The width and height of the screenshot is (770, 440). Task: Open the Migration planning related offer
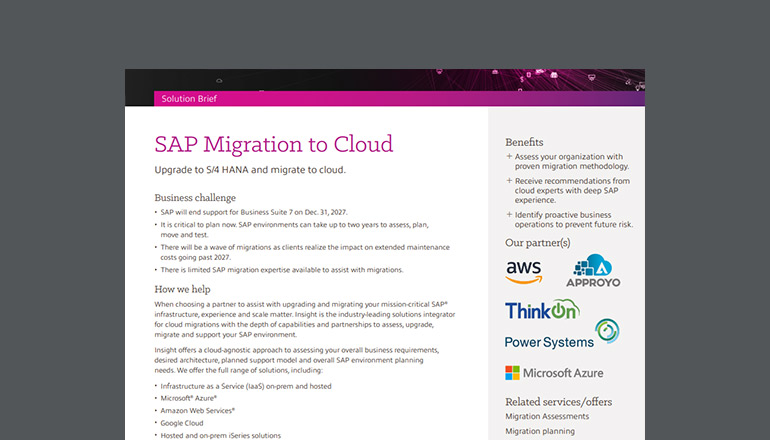(x=540, y=431)
